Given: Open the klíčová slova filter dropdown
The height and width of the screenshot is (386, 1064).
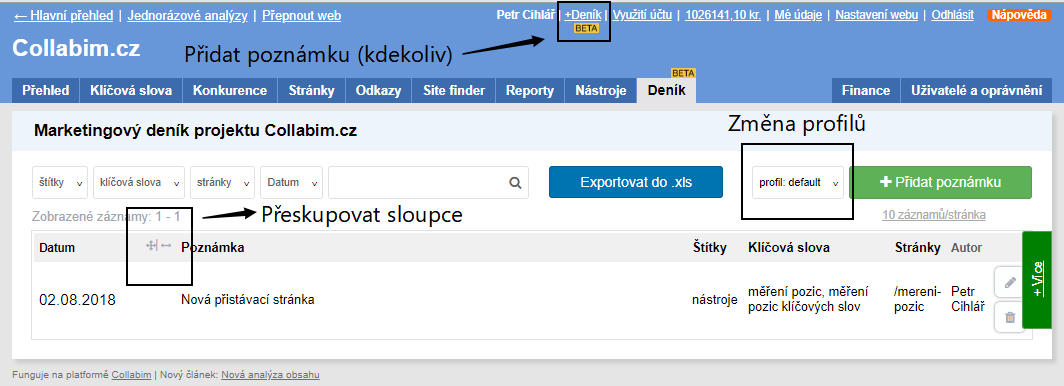Looking at the screenshot, I should [x=139, y=182].
